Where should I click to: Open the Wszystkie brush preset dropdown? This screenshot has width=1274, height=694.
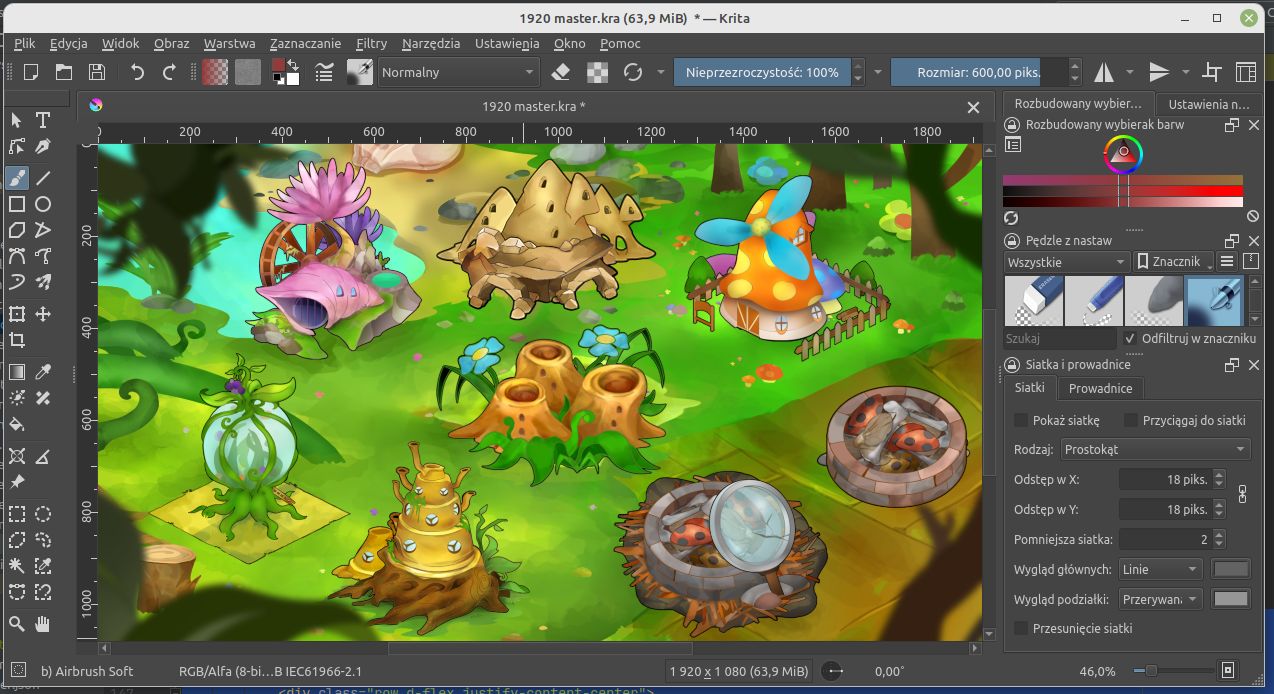[1066, 262]
